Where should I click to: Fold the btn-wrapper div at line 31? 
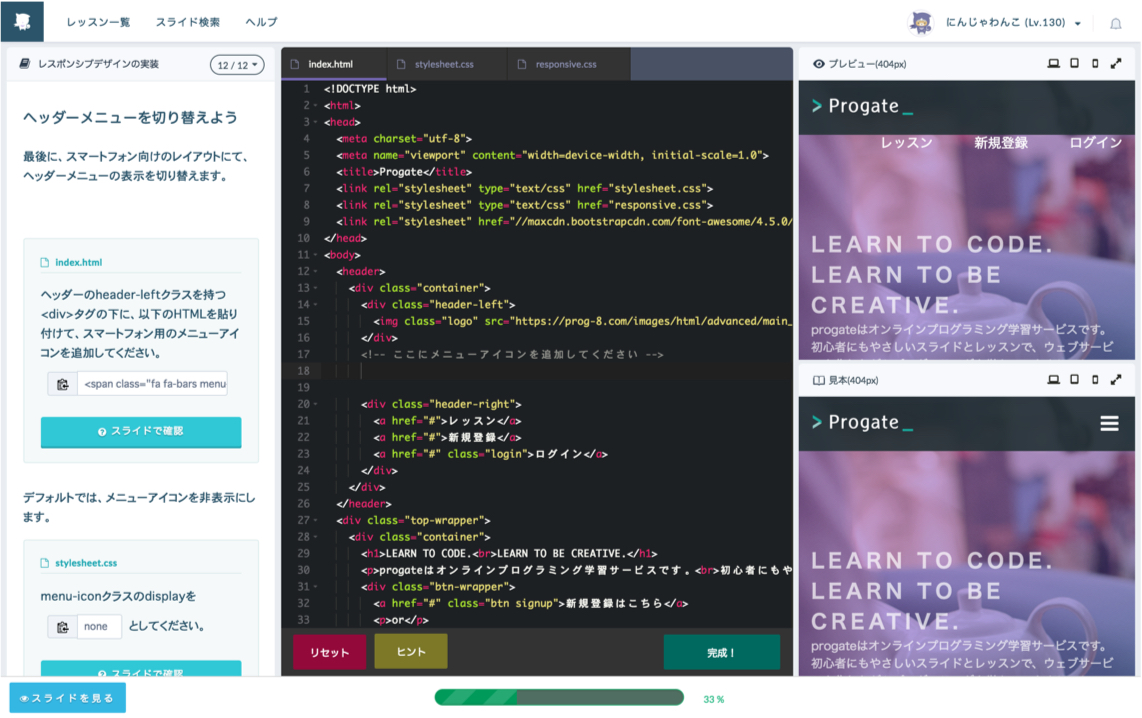316,587
